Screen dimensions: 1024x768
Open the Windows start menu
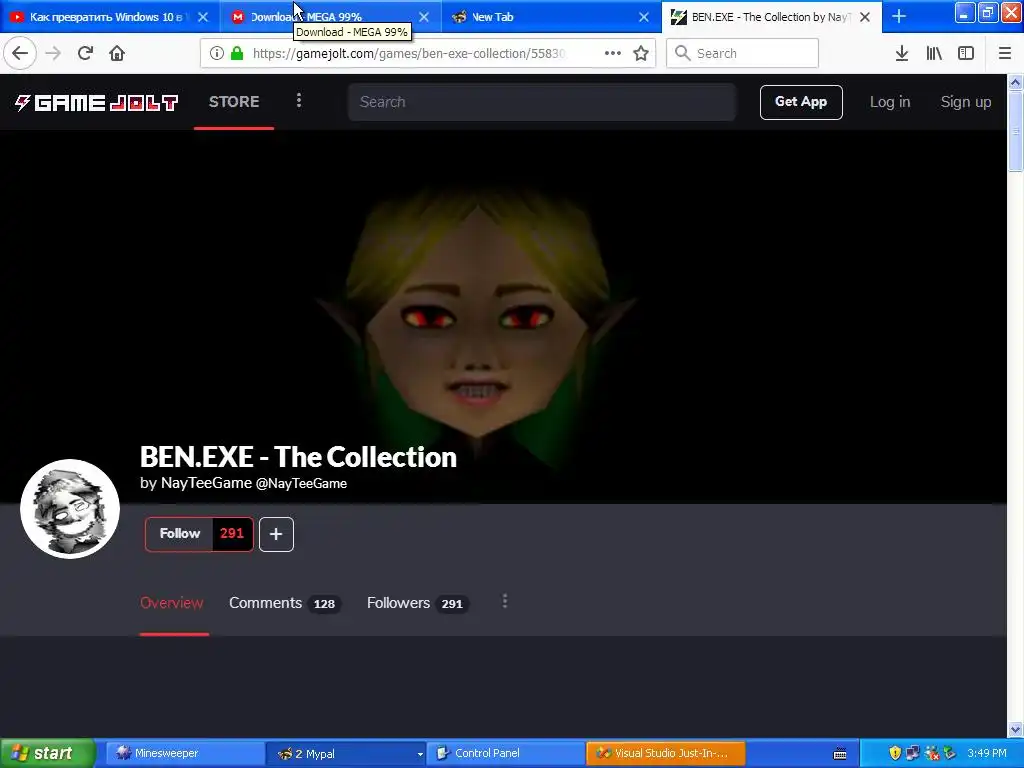(47, 753)
